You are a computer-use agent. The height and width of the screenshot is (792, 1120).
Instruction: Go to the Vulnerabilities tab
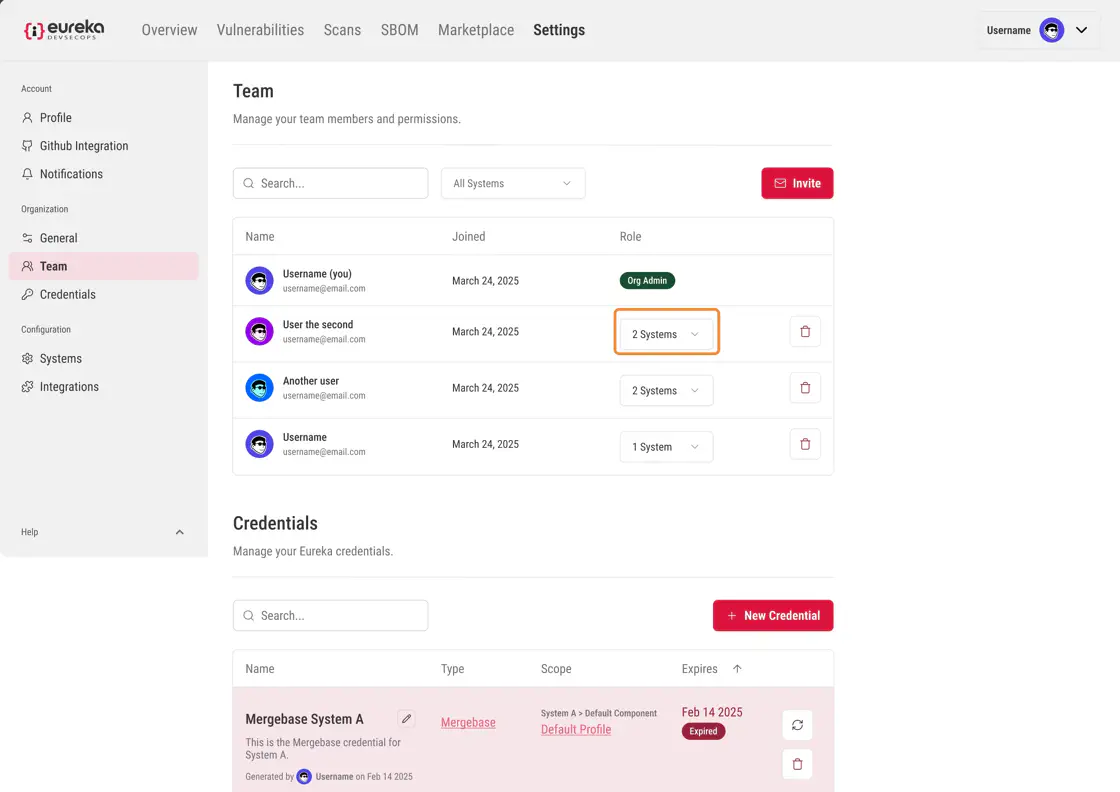coord(260,30)
